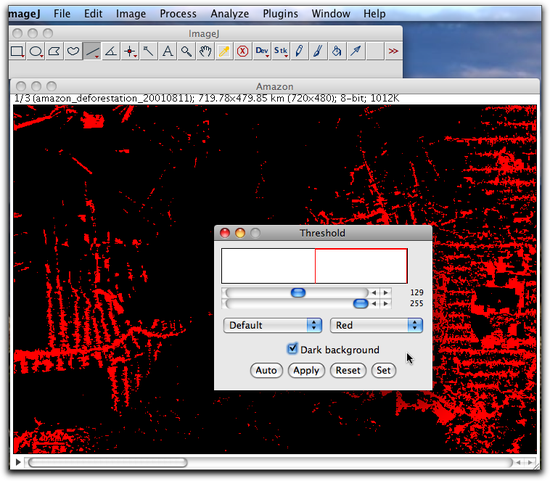This screenshot has width=550, height=481.
Task: Select the Point tool
Action: pos(130,51)
